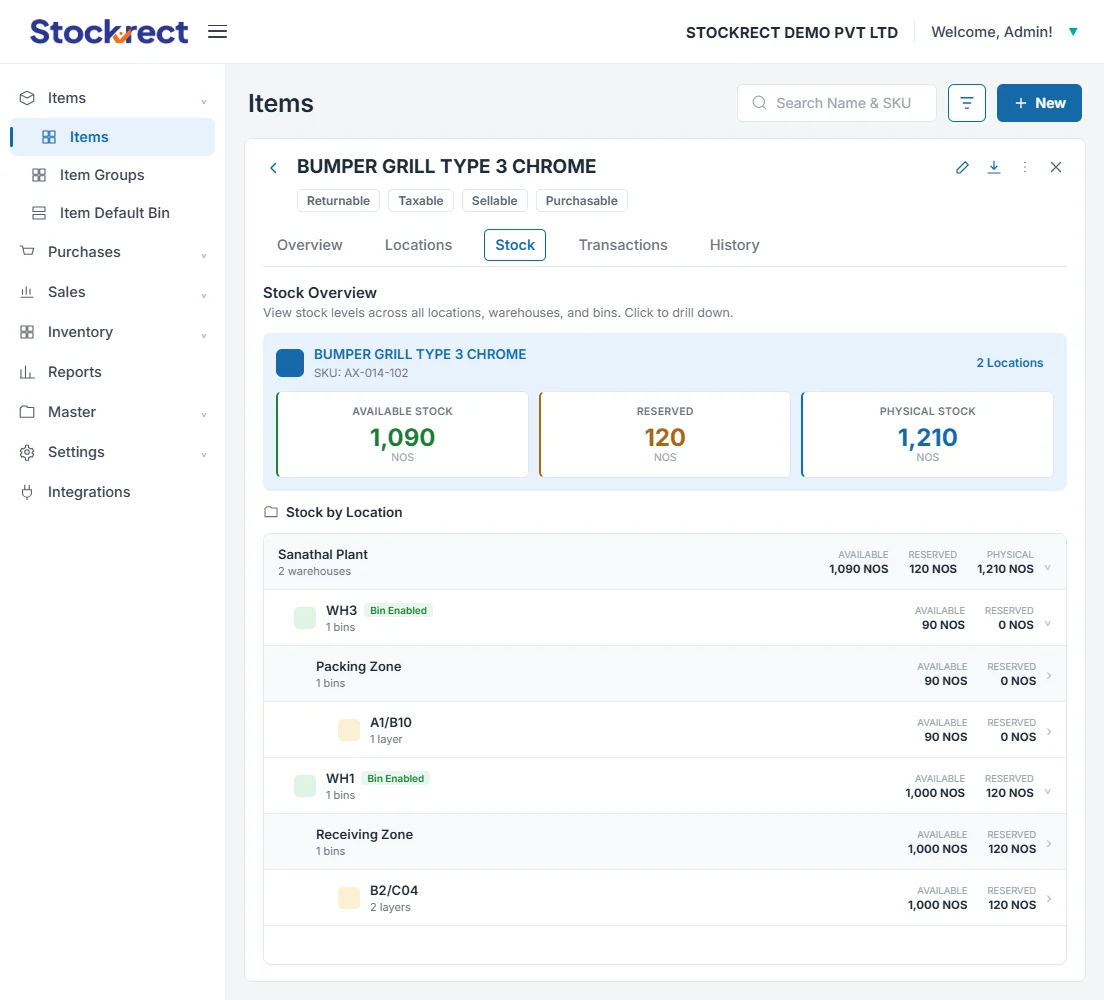
Task: Expand the Items sidebar section arrow
Action: point(203,101)
